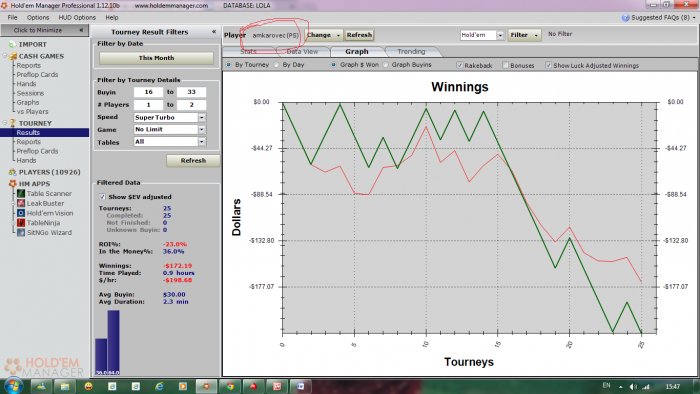Image resolution: width=700 pixels, height=394 pixels.
Task: Open the Tables dropdown (All)
Action: pos(202,141)
